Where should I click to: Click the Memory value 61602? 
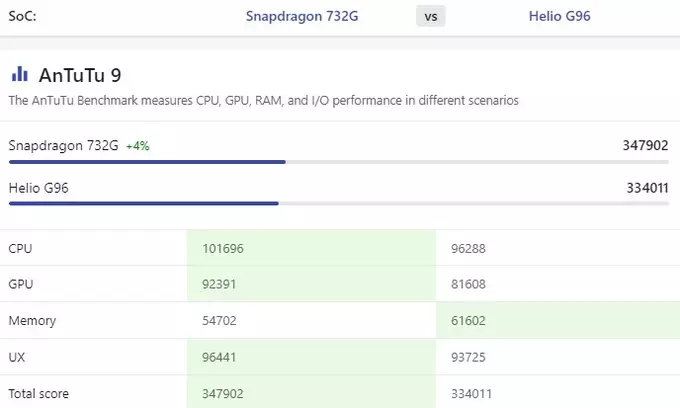468,321
